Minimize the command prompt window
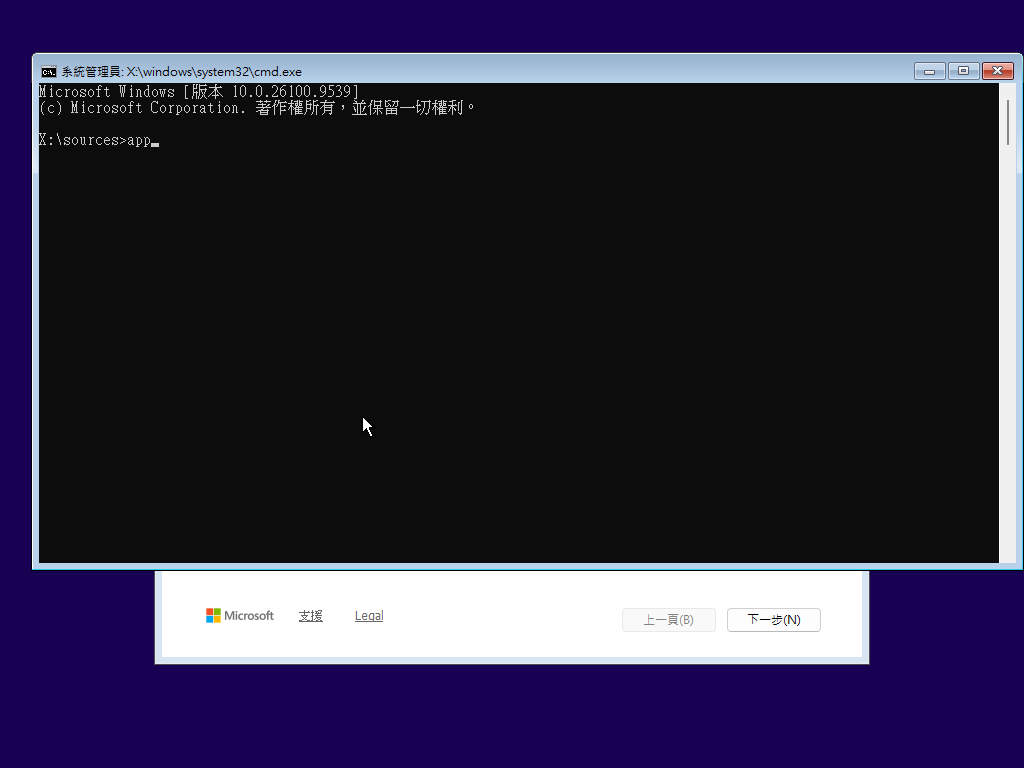 click(929, 71)
